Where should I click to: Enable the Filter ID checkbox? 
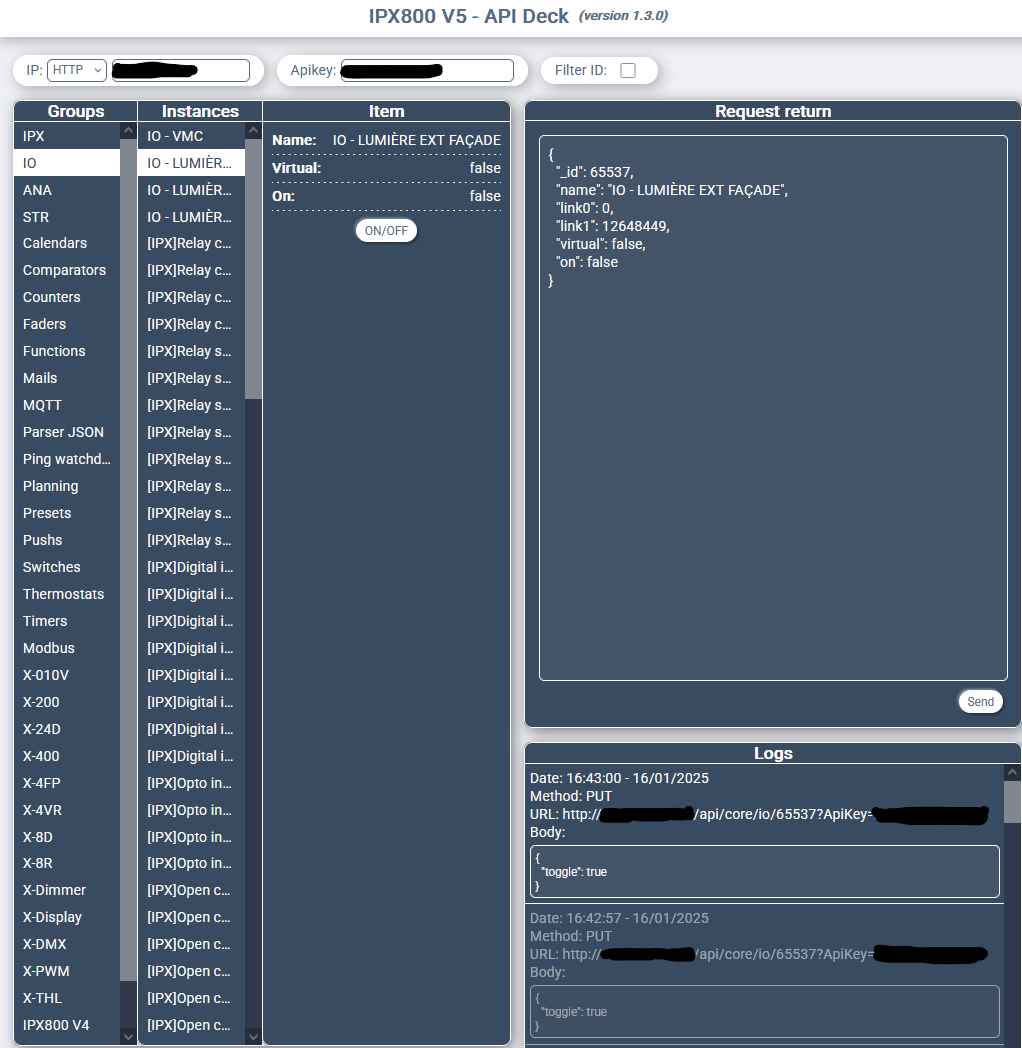pyautogui.click(x=628, y=70)
